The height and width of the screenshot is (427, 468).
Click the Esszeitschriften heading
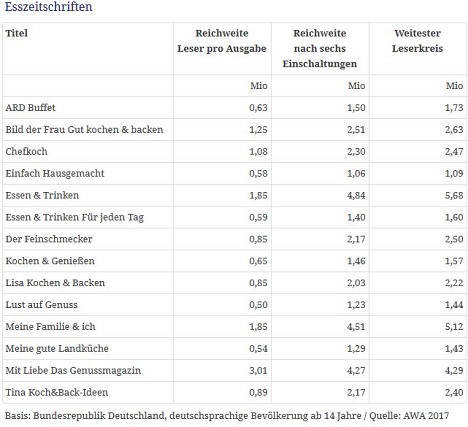pyautogui.click(x=49, y=7)
